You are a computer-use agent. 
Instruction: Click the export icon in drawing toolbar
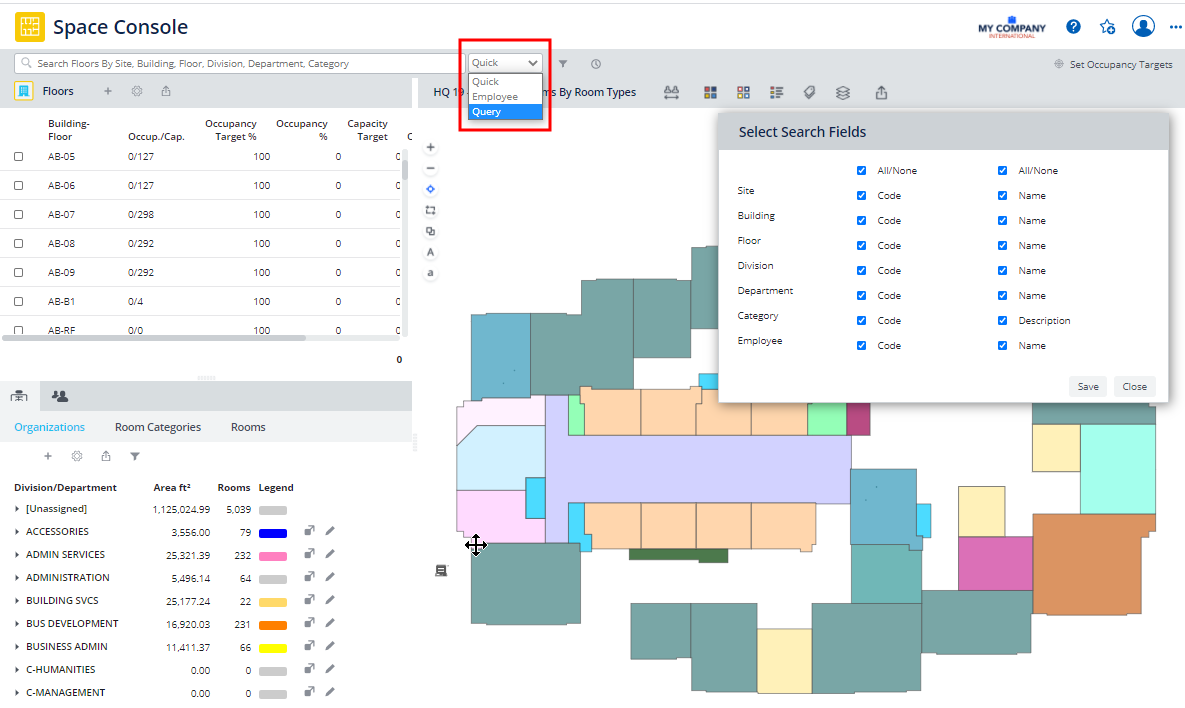pyautogui.click(x=881, y=92)
